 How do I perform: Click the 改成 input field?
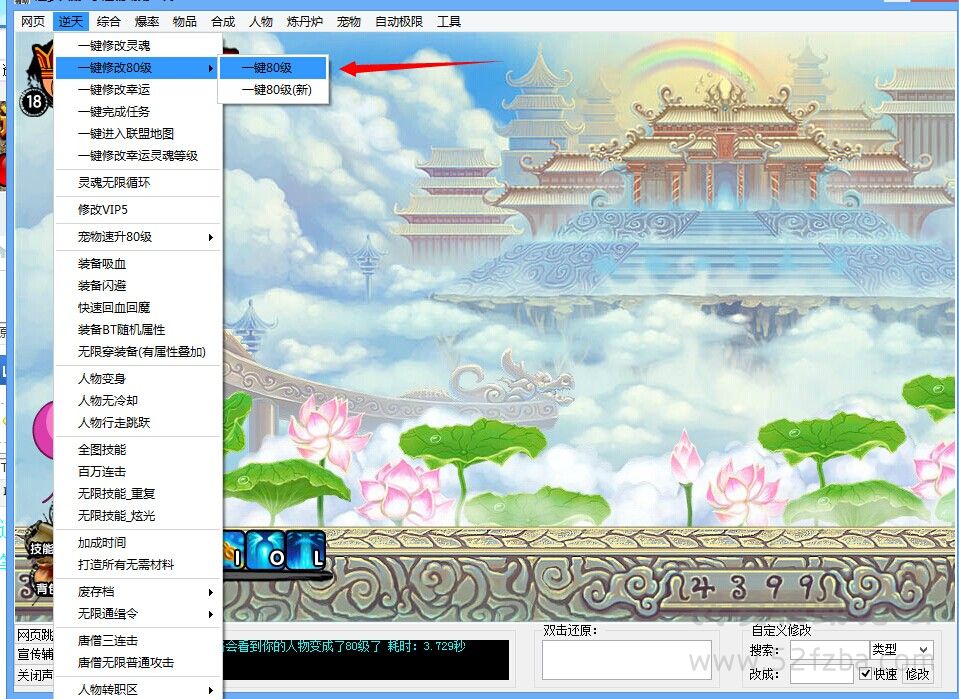pos(820,674)
